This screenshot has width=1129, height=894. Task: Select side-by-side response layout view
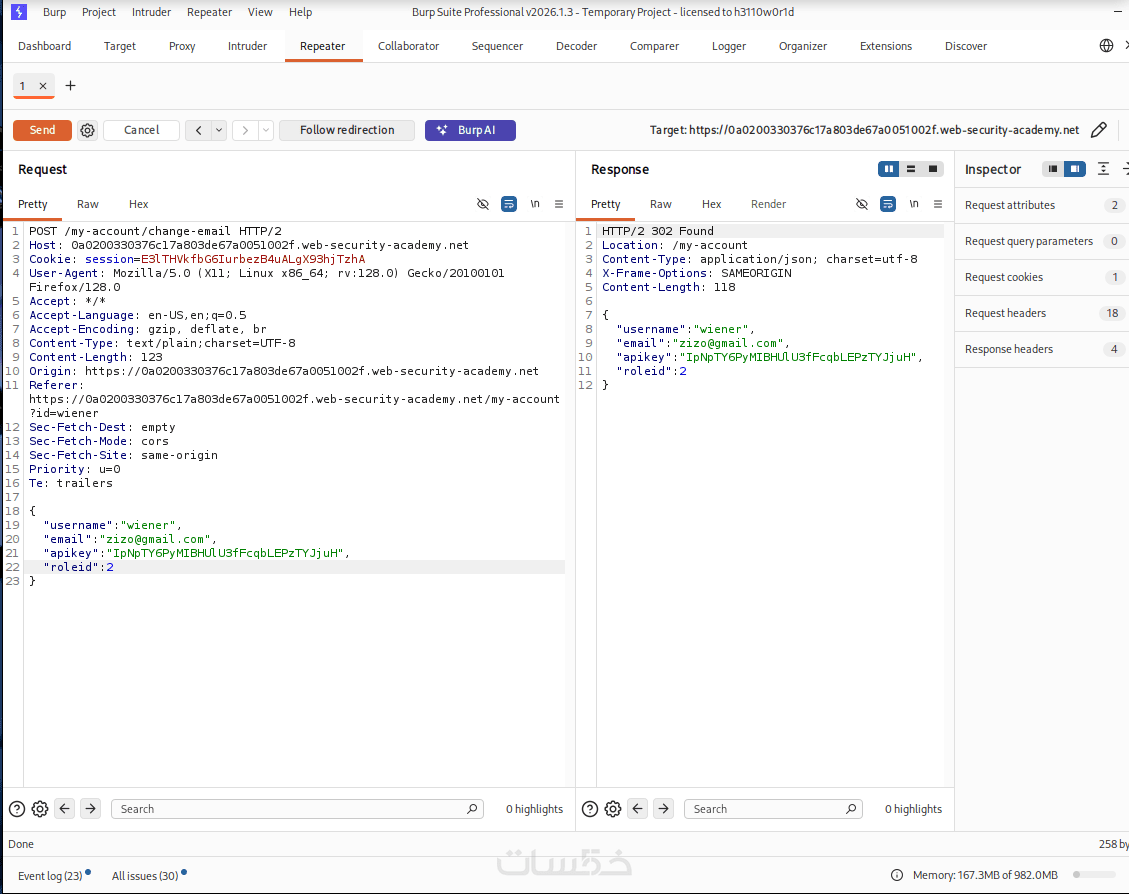888,169
